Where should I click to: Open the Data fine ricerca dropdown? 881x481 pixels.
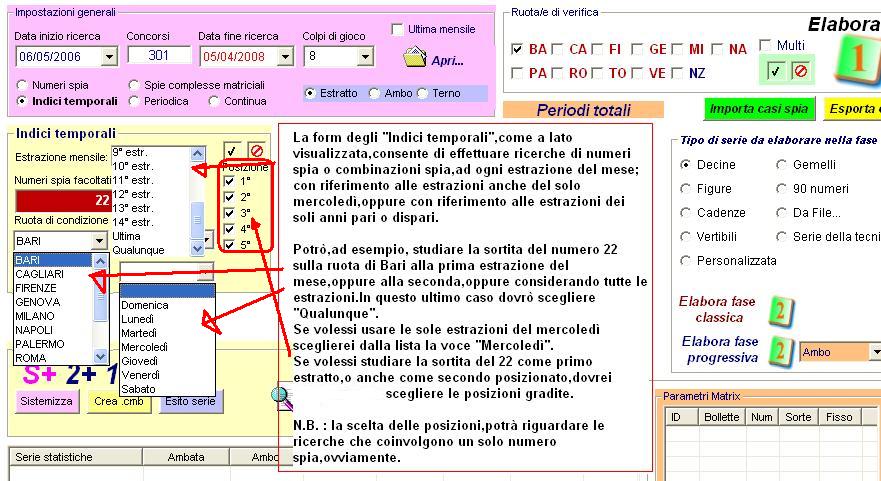(285, 56)
